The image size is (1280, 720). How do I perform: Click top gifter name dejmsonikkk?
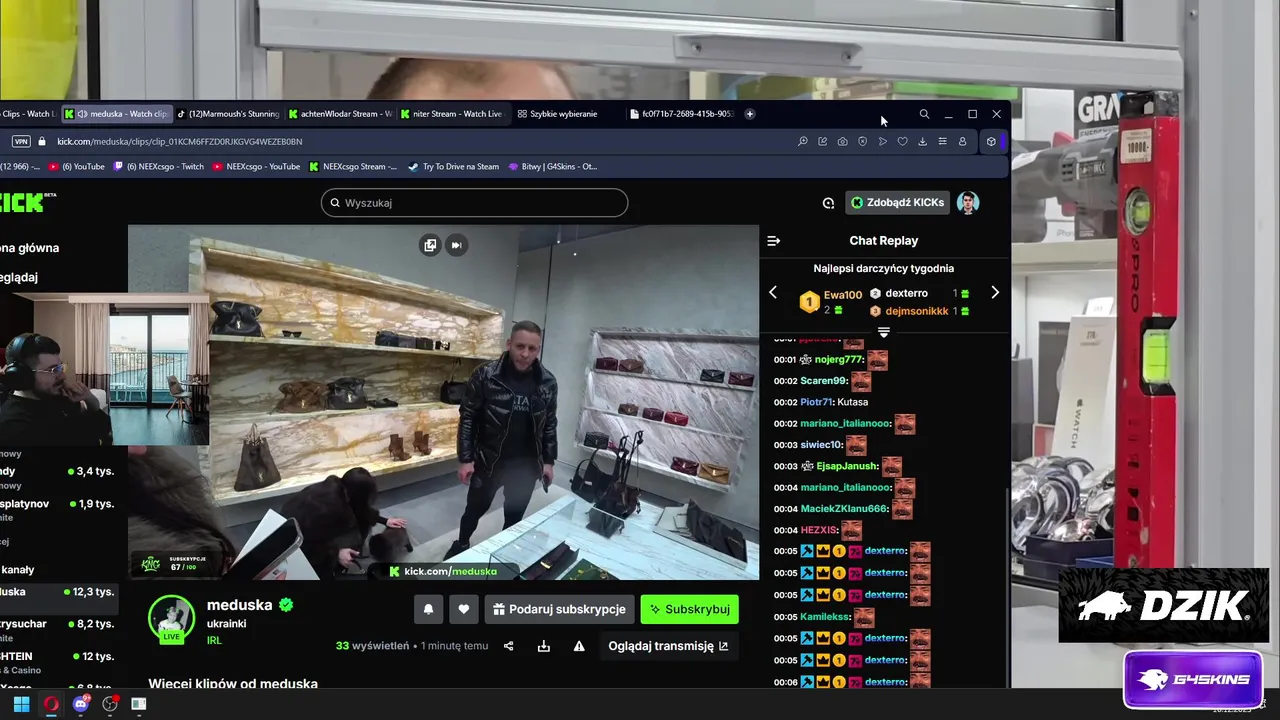(917, 311)
